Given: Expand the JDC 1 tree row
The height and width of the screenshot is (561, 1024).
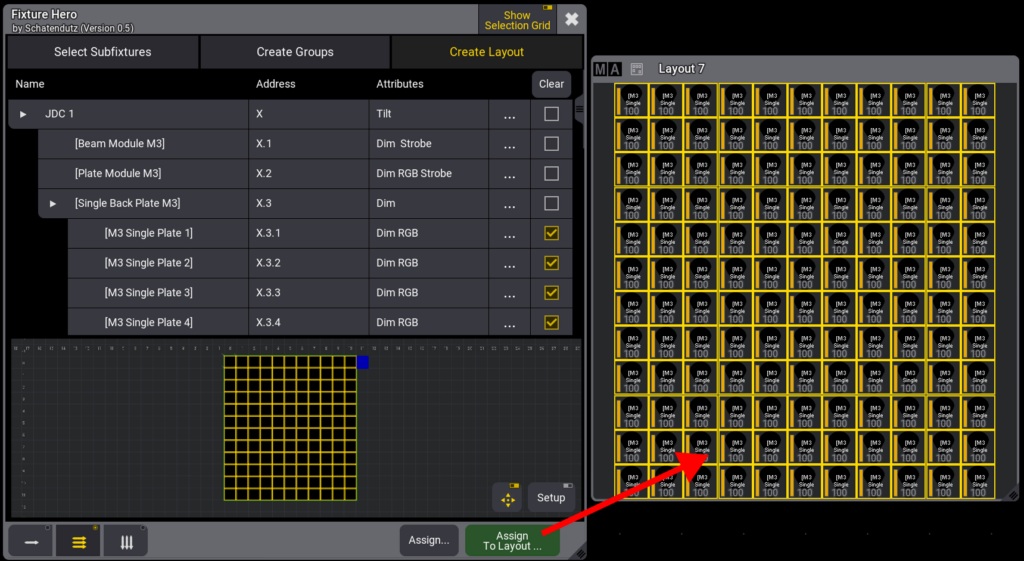Looking at the screenshot, I should click(x=24, y=114).
